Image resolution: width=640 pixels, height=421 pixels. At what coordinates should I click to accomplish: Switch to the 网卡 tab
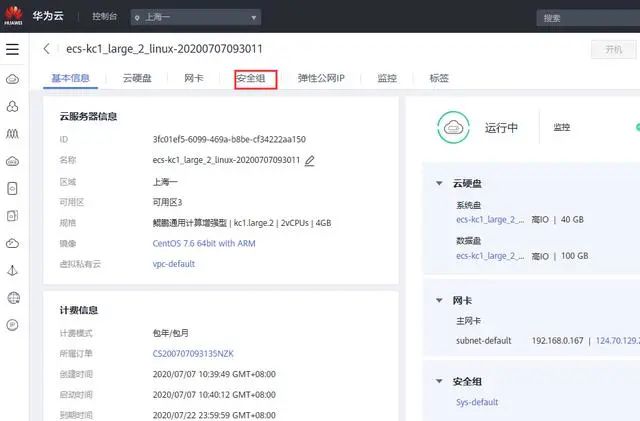193,78
